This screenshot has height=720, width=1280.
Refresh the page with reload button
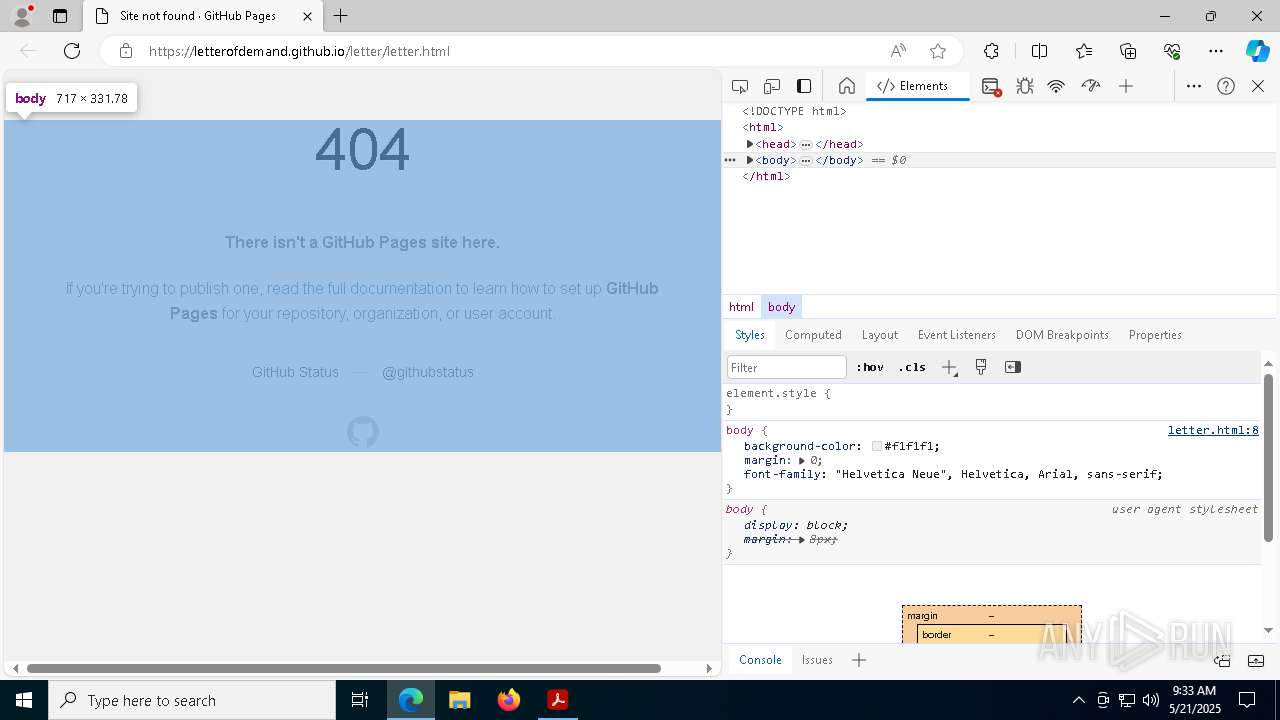pyautogui.click(x=72, y=51)
